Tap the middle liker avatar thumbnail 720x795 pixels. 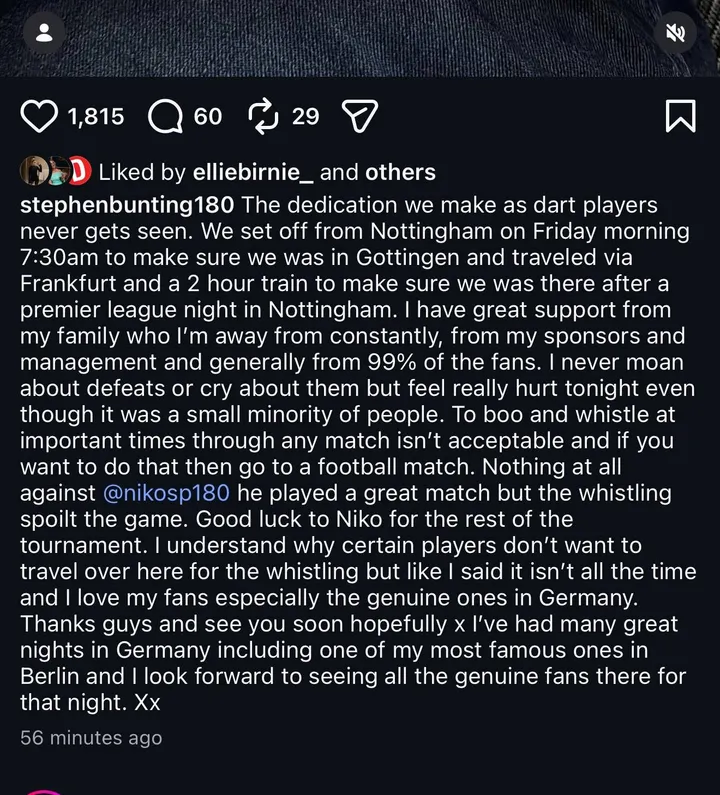(57, 171)
